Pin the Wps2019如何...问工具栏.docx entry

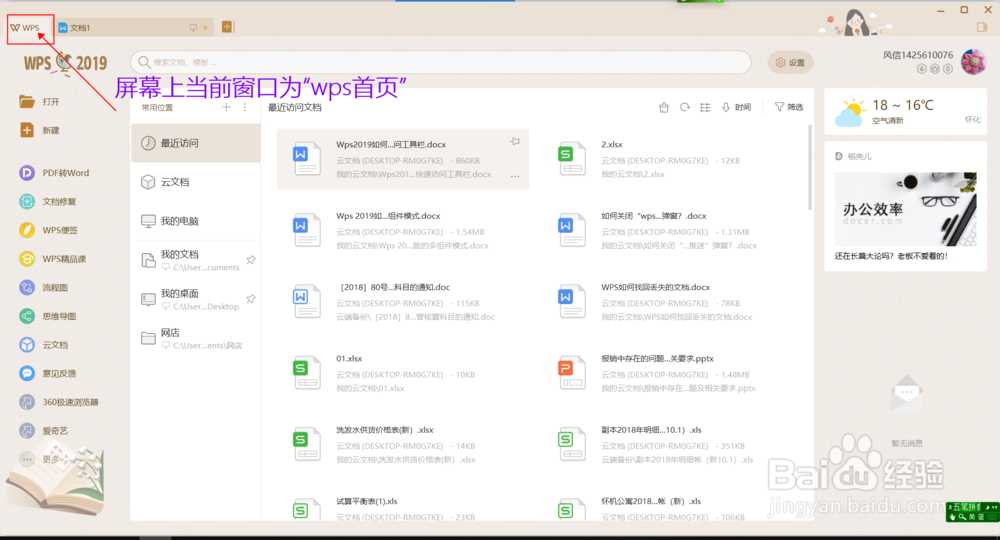tap(515, 142)
